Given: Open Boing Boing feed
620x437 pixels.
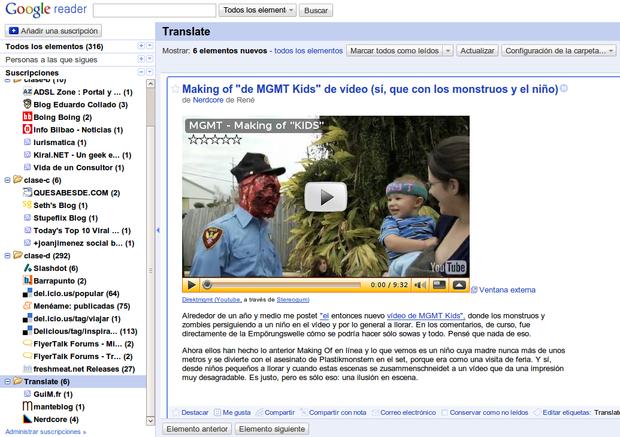Looking at the screenshot, I should pyautogui.click(x=62, y=117).
